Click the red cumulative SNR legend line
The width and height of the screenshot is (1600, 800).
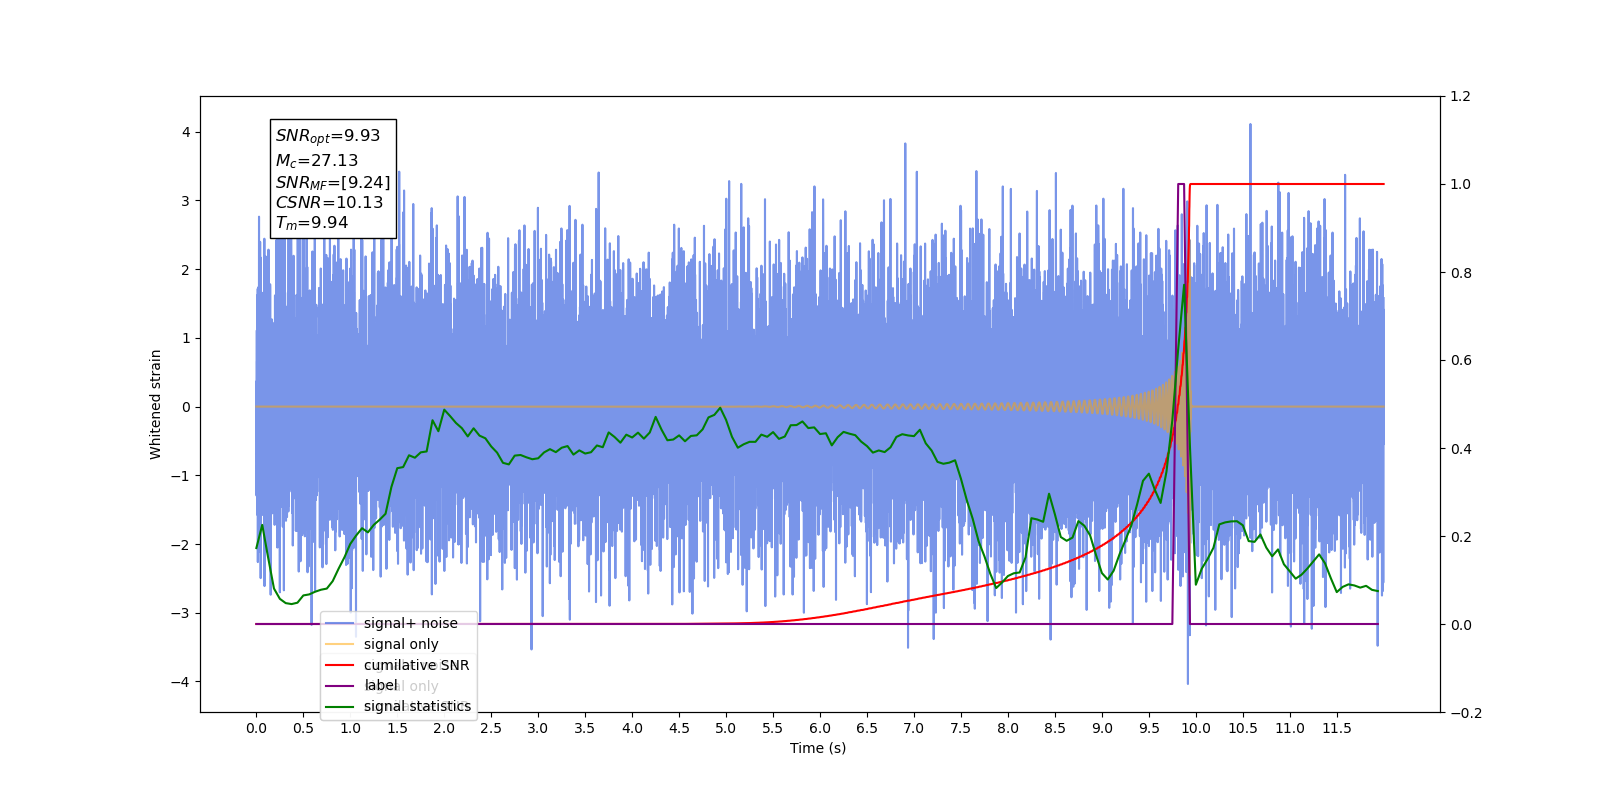pyautogui.click(x=340, y=665)
